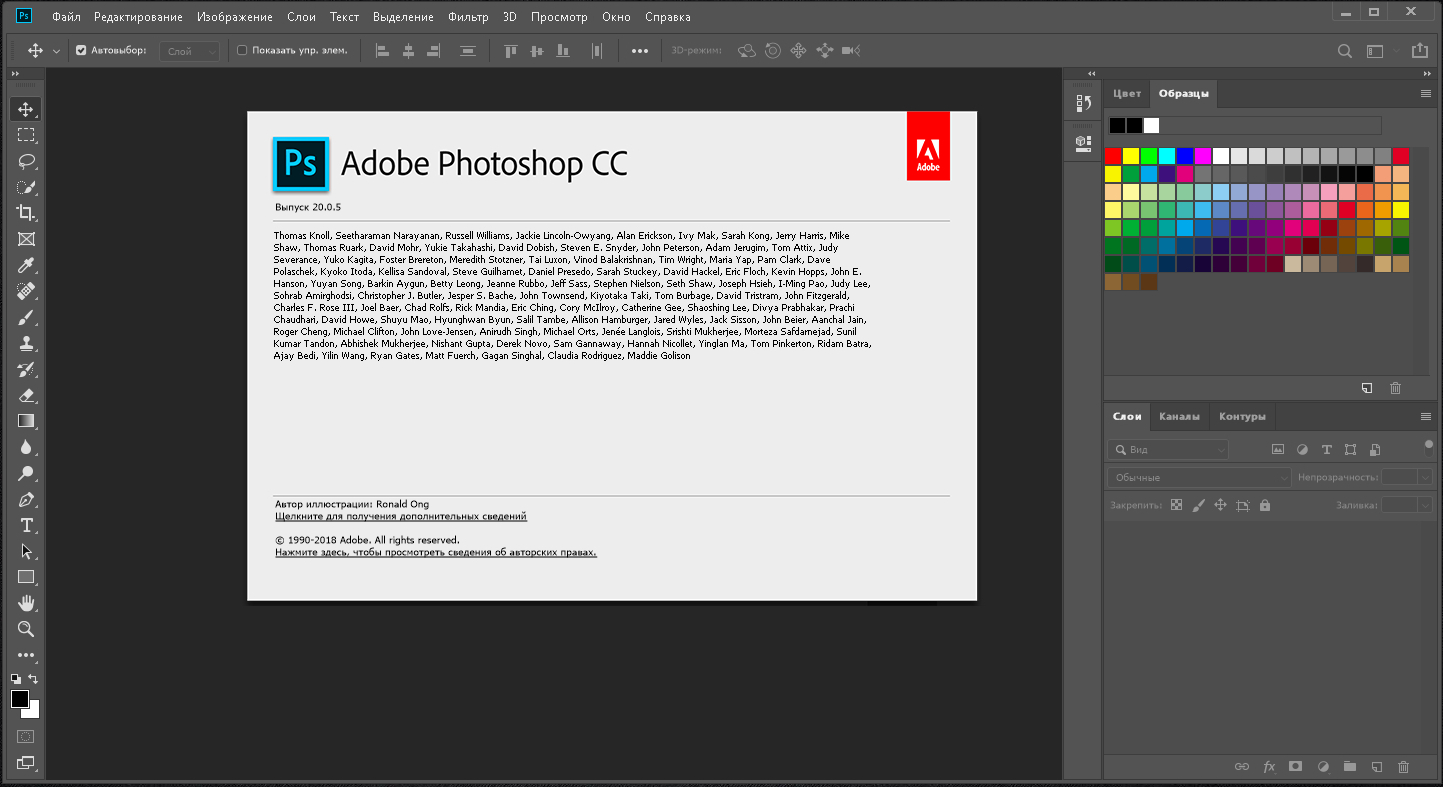This screenshot has height=787, width=1443.
Task: Switch to the Каналы tab
Action: (1179, 416)
